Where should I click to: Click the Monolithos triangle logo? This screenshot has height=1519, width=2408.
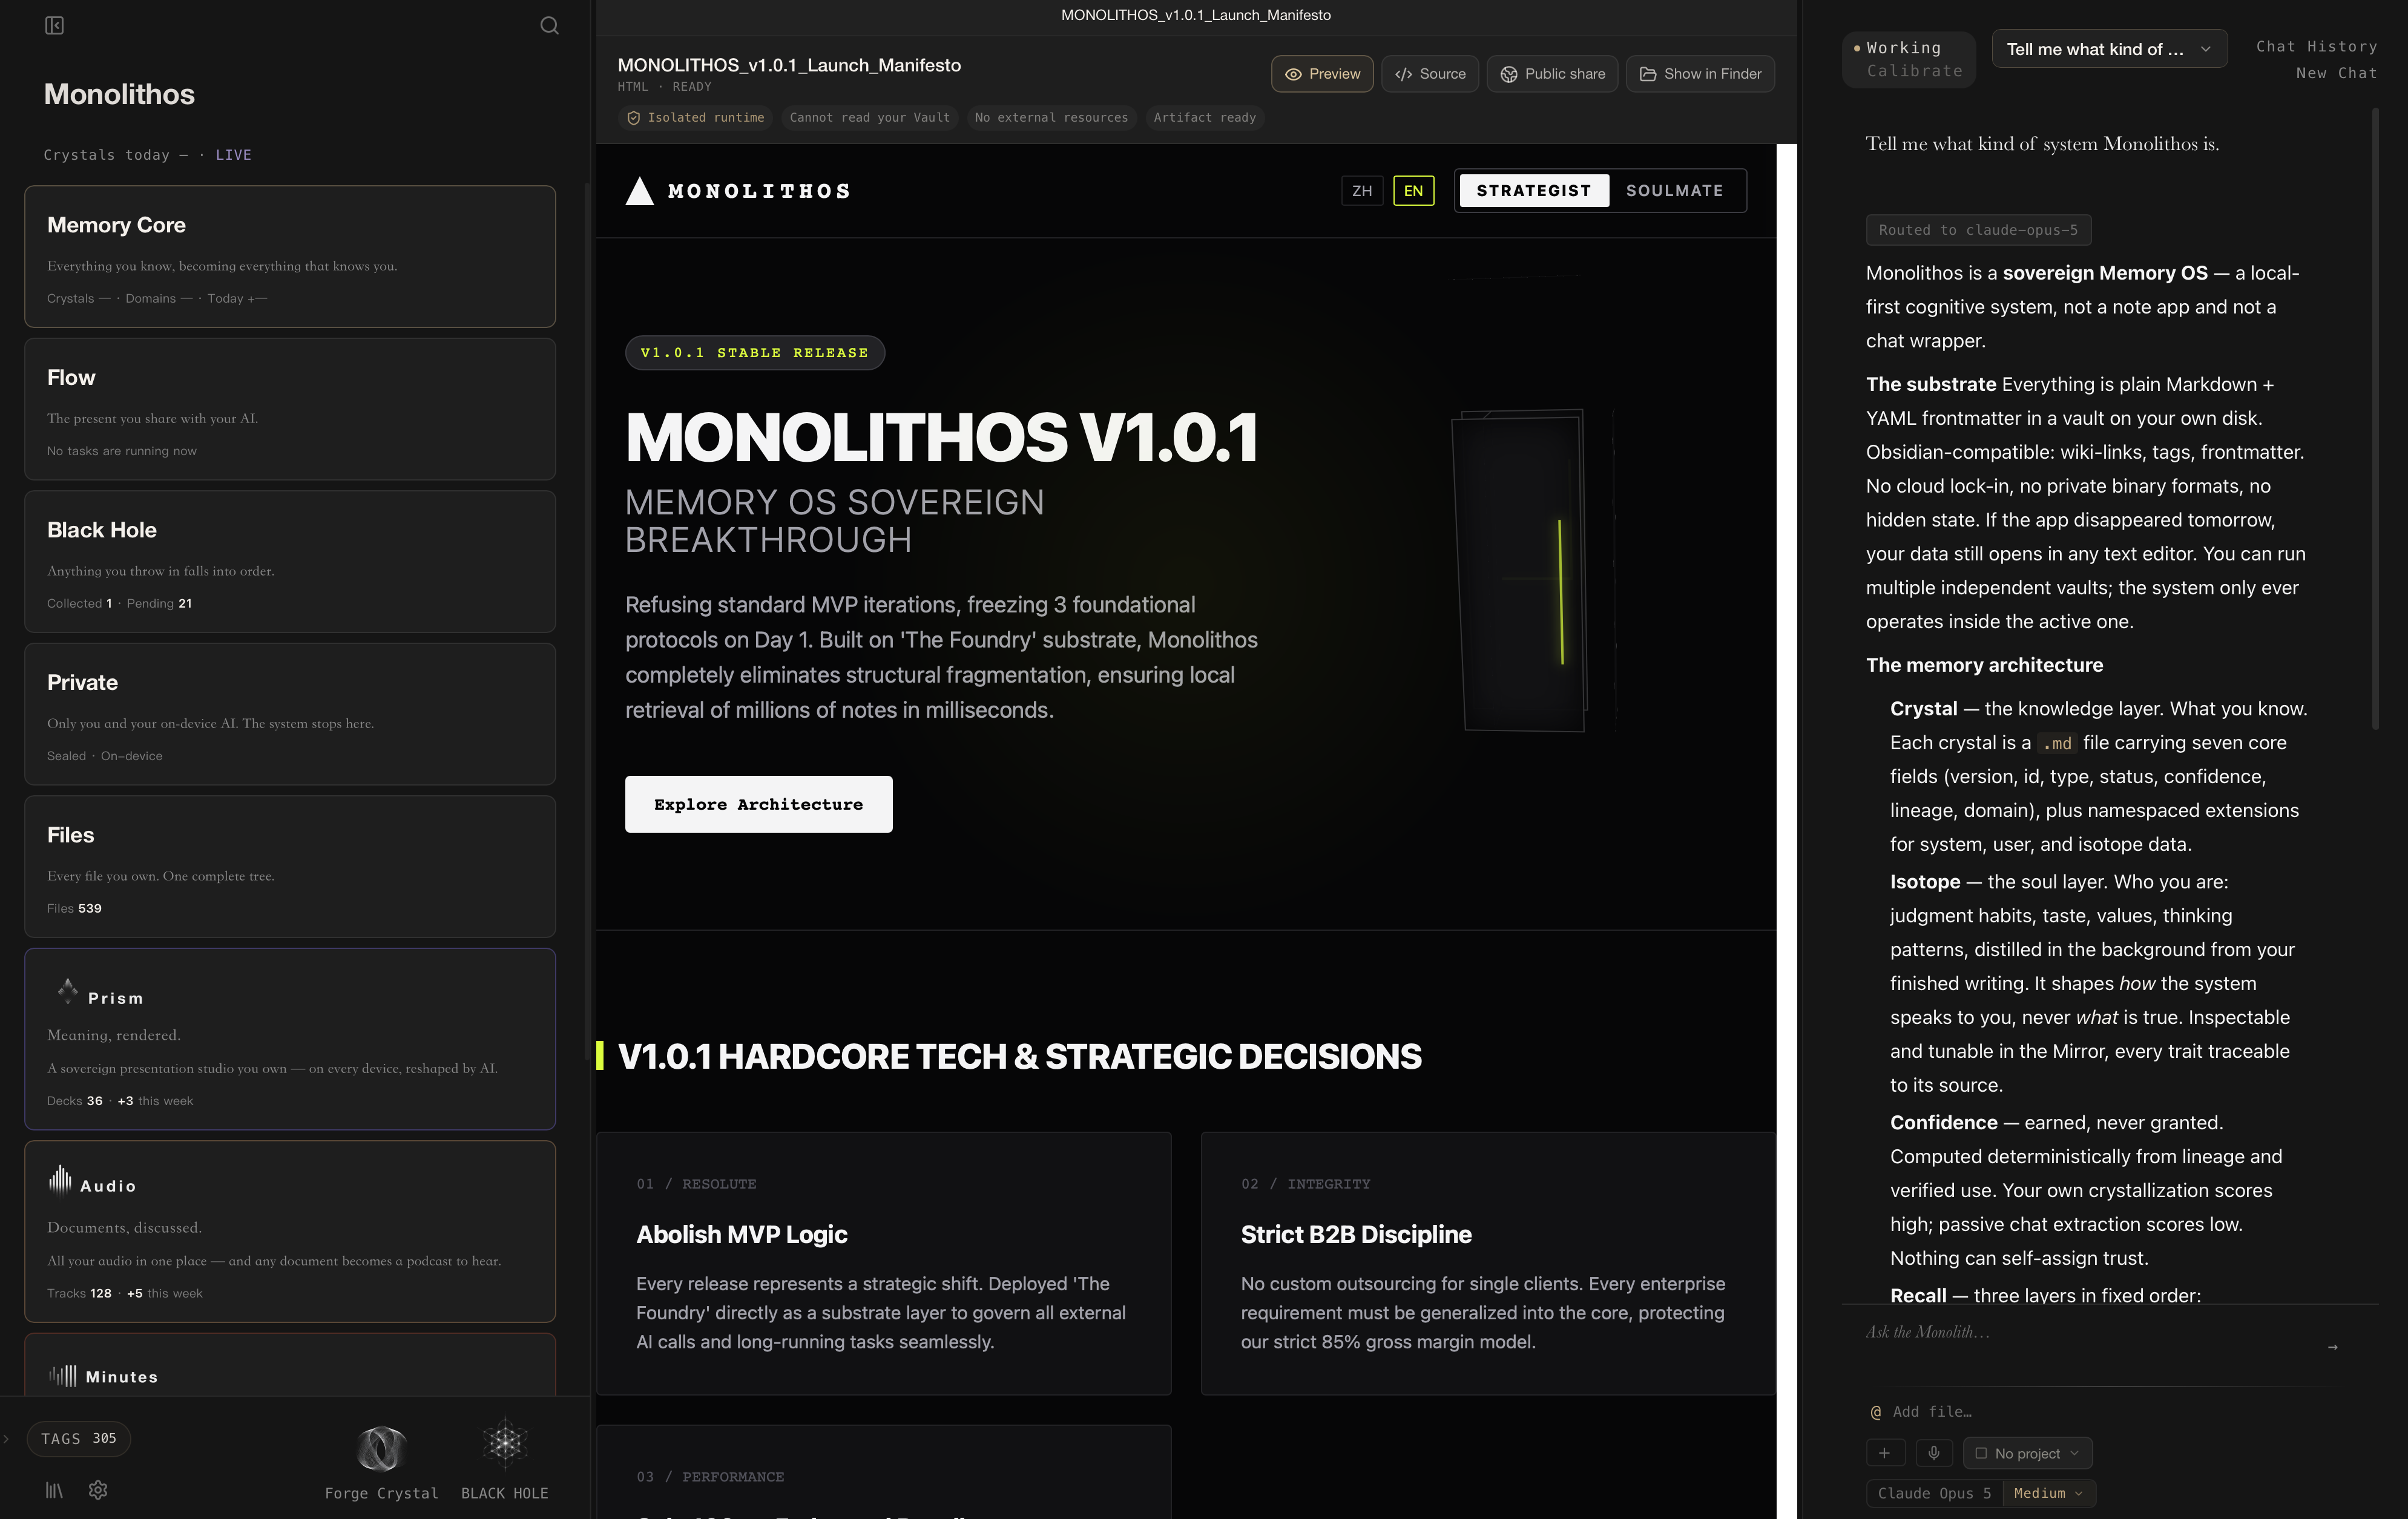(x=639, y=191)
